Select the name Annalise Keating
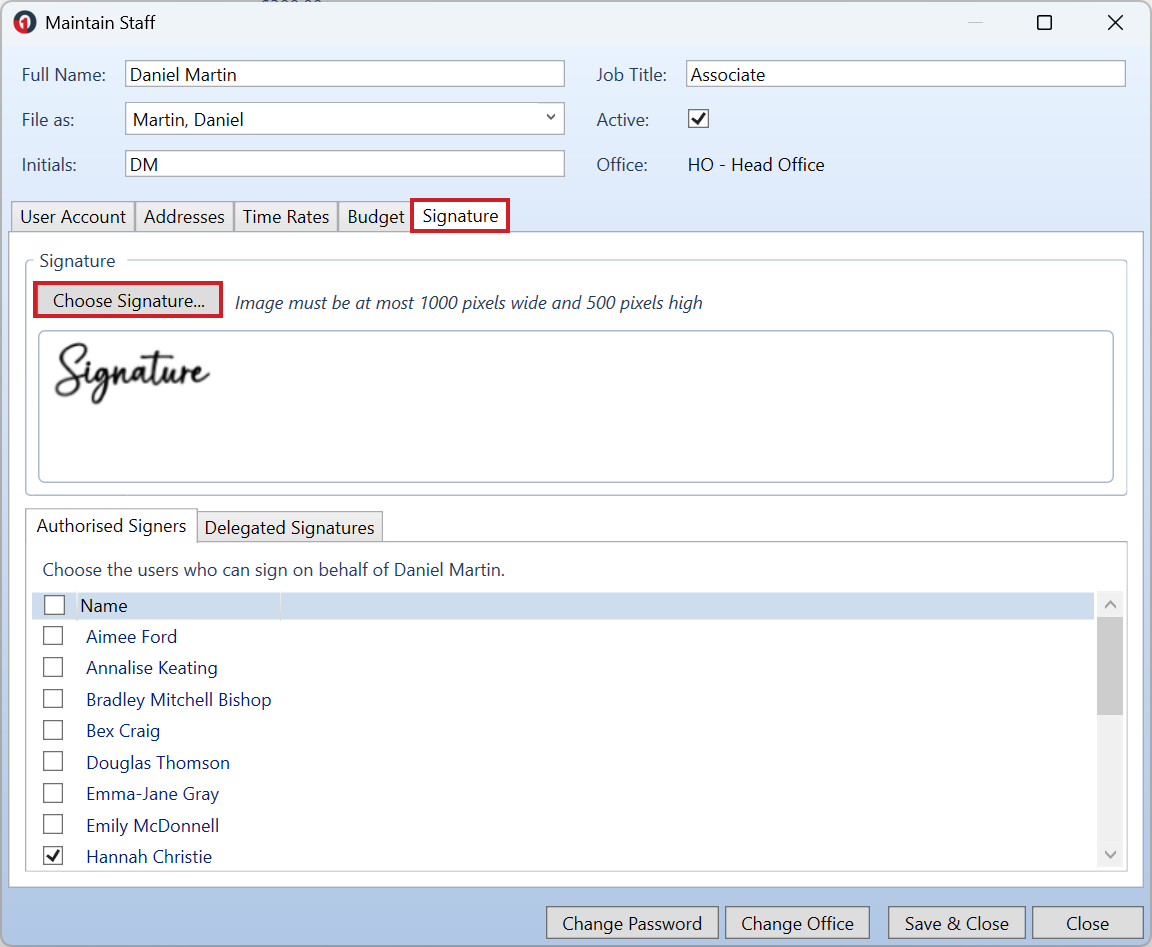Image resolution: width=1152 pixels, height=947 pixels. pos(152,668)
